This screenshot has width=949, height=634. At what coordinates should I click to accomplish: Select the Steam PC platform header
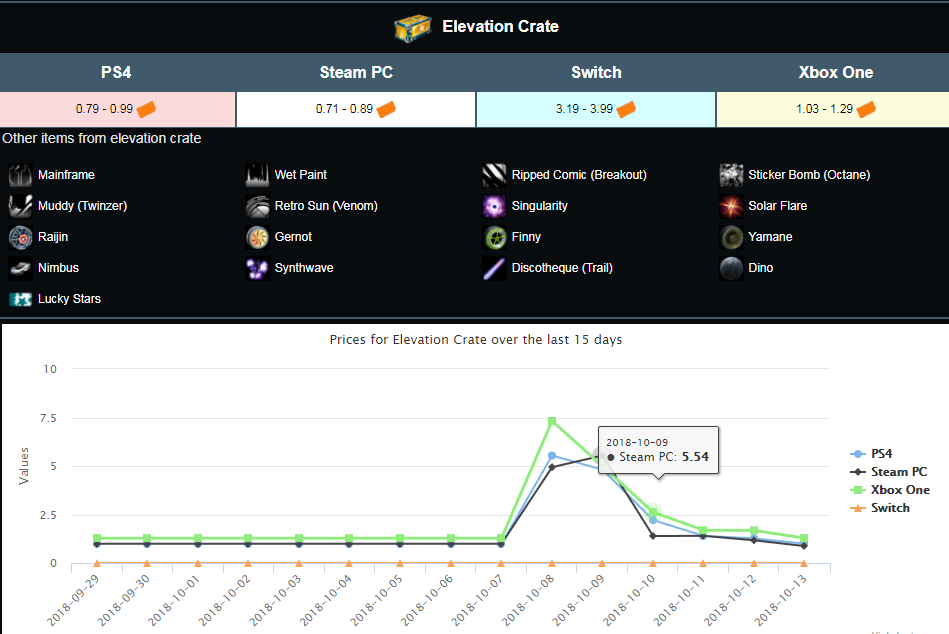pyautogui.click(x=356, y=73)
